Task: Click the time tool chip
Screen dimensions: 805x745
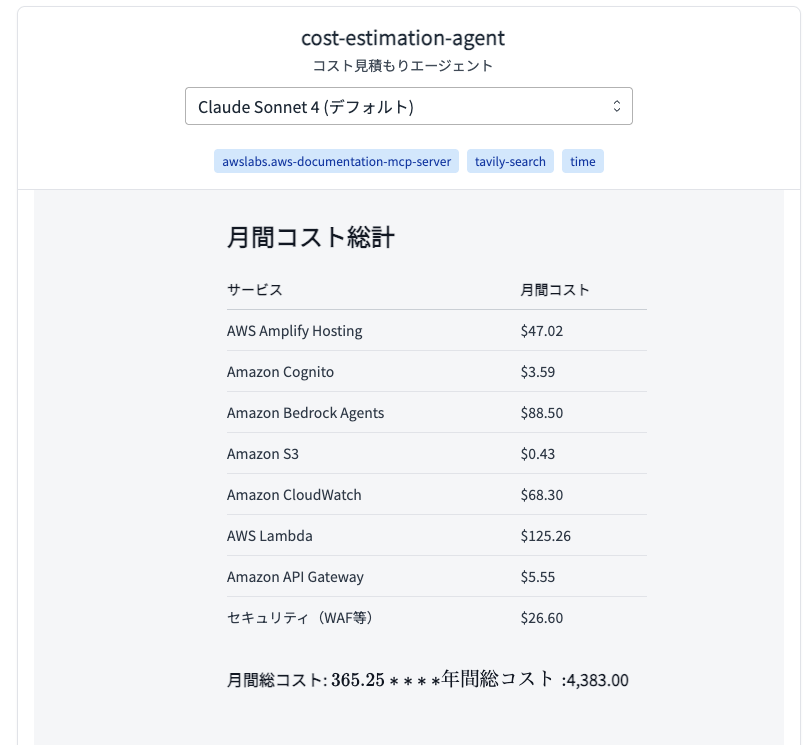Action: (x=583, y=161)
